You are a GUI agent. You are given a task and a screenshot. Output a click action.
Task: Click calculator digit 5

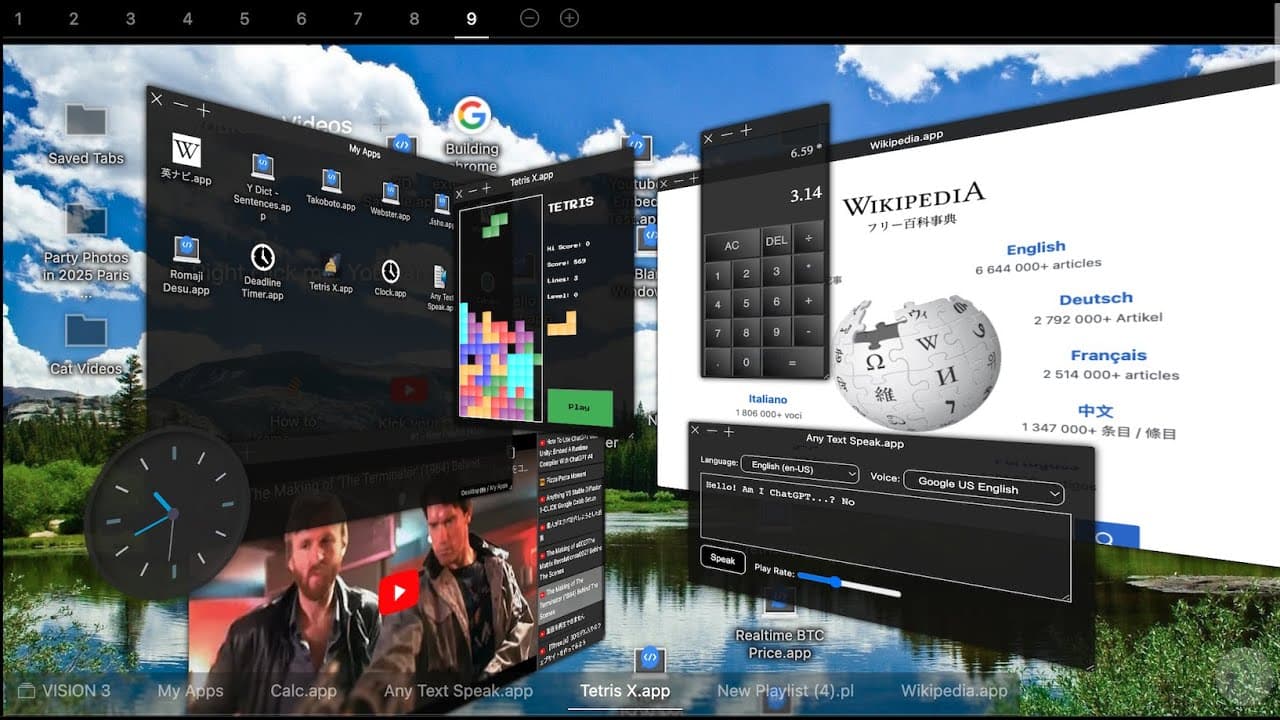(746, 303)
